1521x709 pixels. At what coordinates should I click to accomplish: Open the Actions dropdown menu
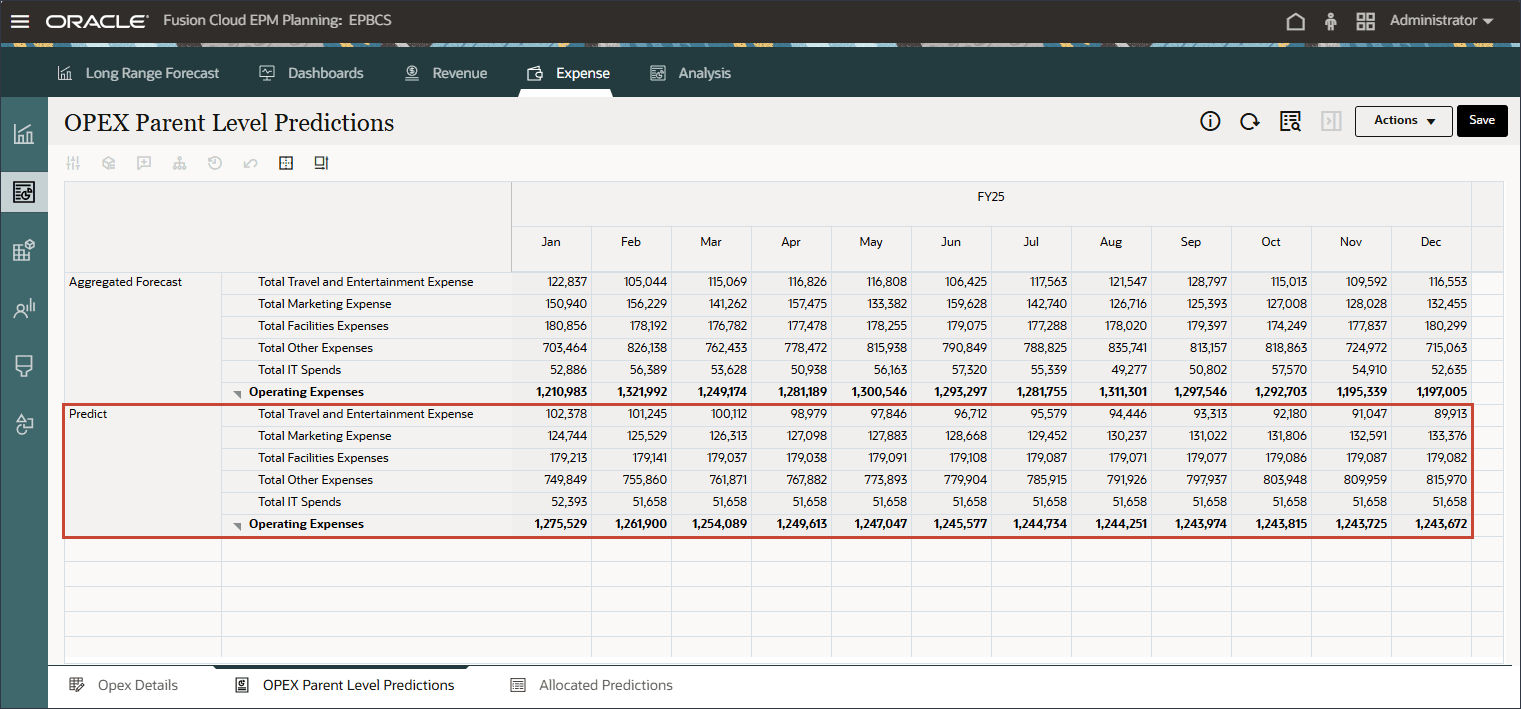[x=1403, y=121]
